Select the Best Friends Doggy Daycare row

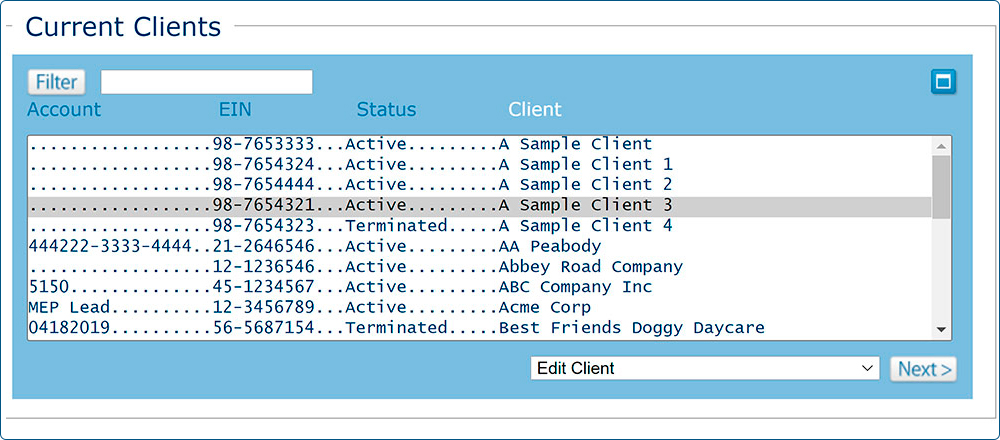(x=479, y=328)
